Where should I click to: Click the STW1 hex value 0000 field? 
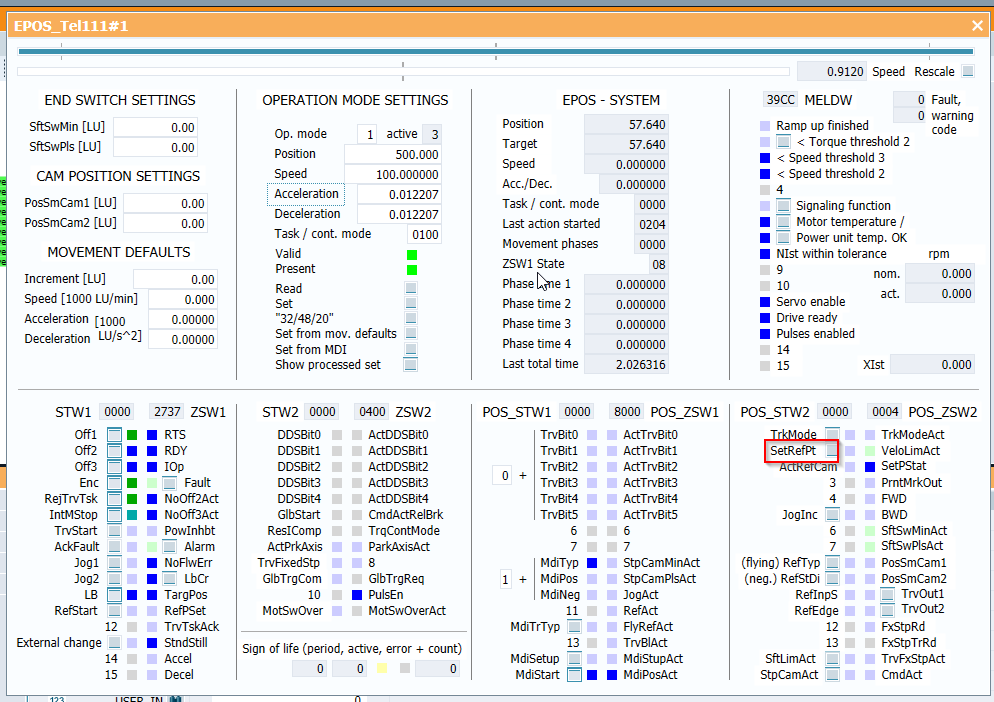[117, 412]
